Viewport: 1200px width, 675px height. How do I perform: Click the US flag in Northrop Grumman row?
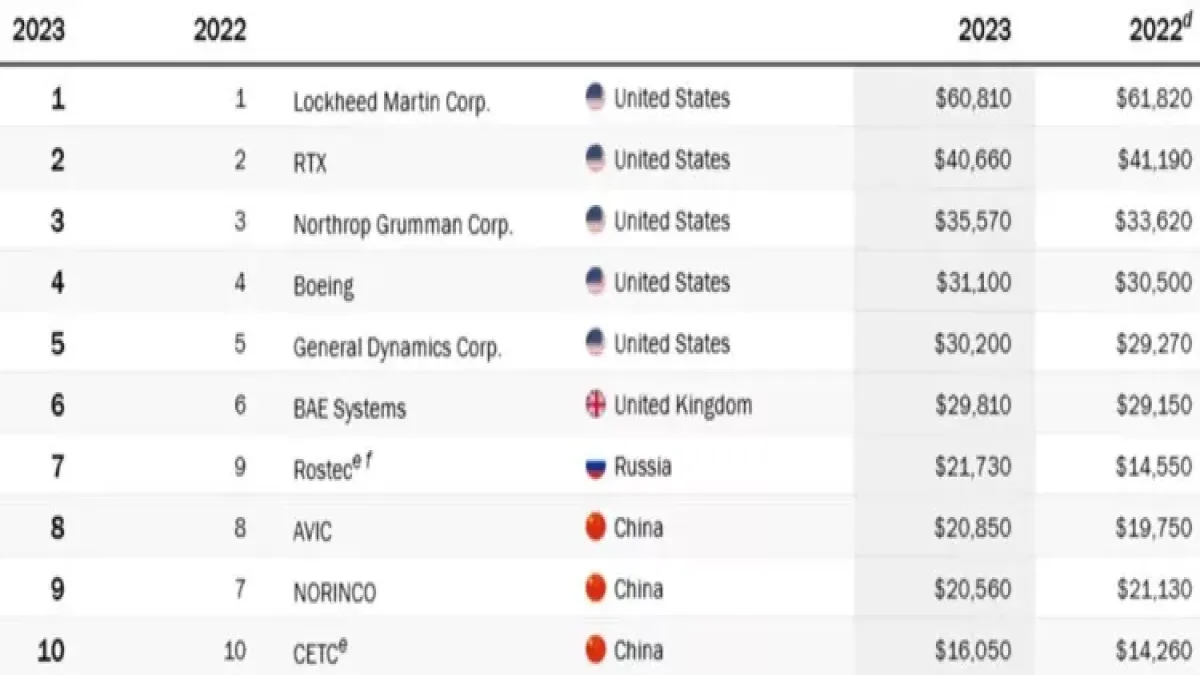(x=595, y=220)
